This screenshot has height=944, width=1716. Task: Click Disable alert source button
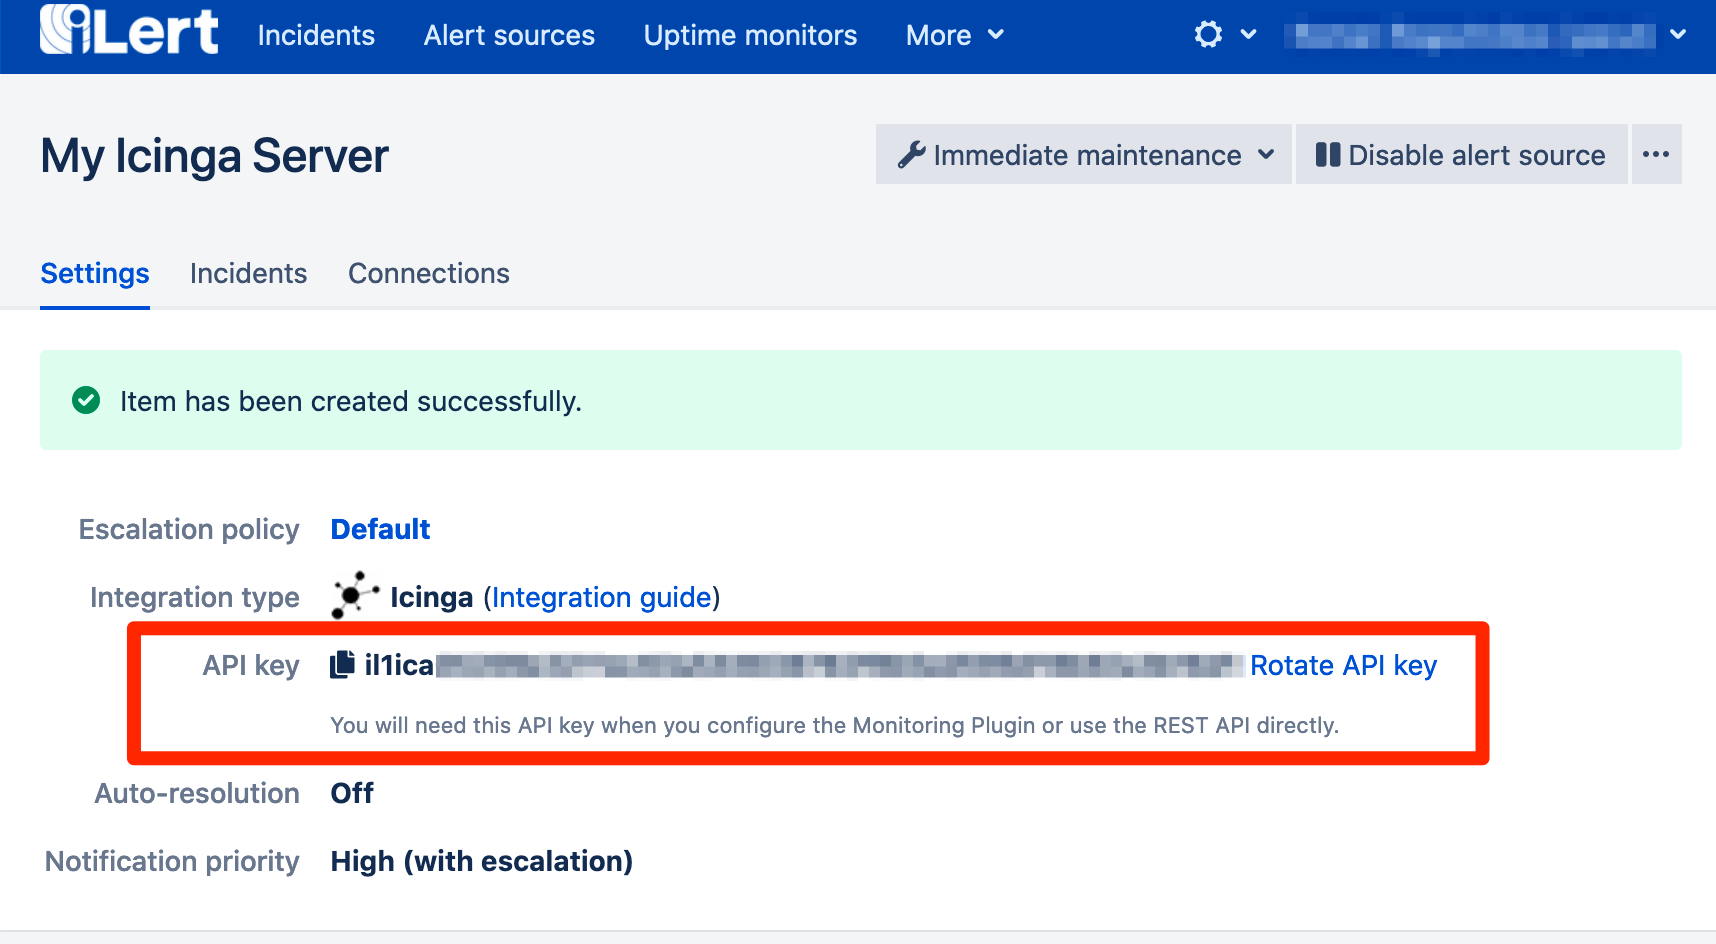tap(1461, 154)
